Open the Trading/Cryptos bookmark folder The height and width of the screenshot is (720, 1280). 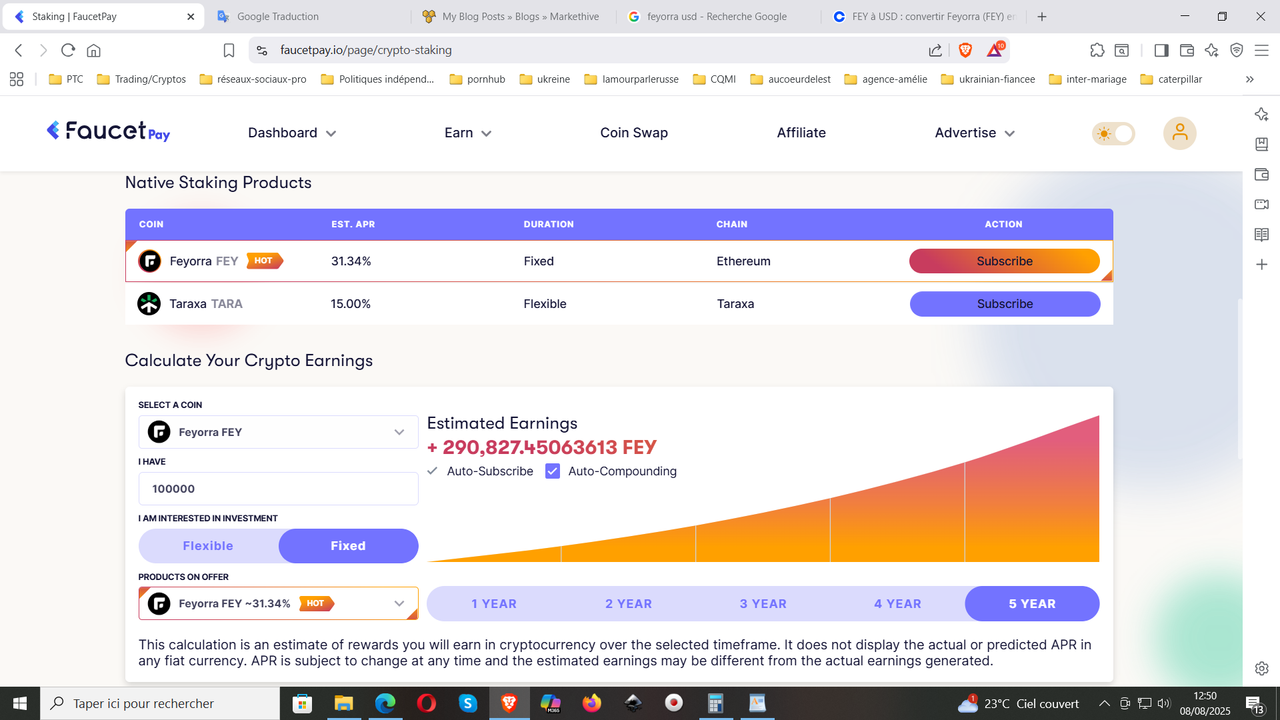click(x=142, y=79)
